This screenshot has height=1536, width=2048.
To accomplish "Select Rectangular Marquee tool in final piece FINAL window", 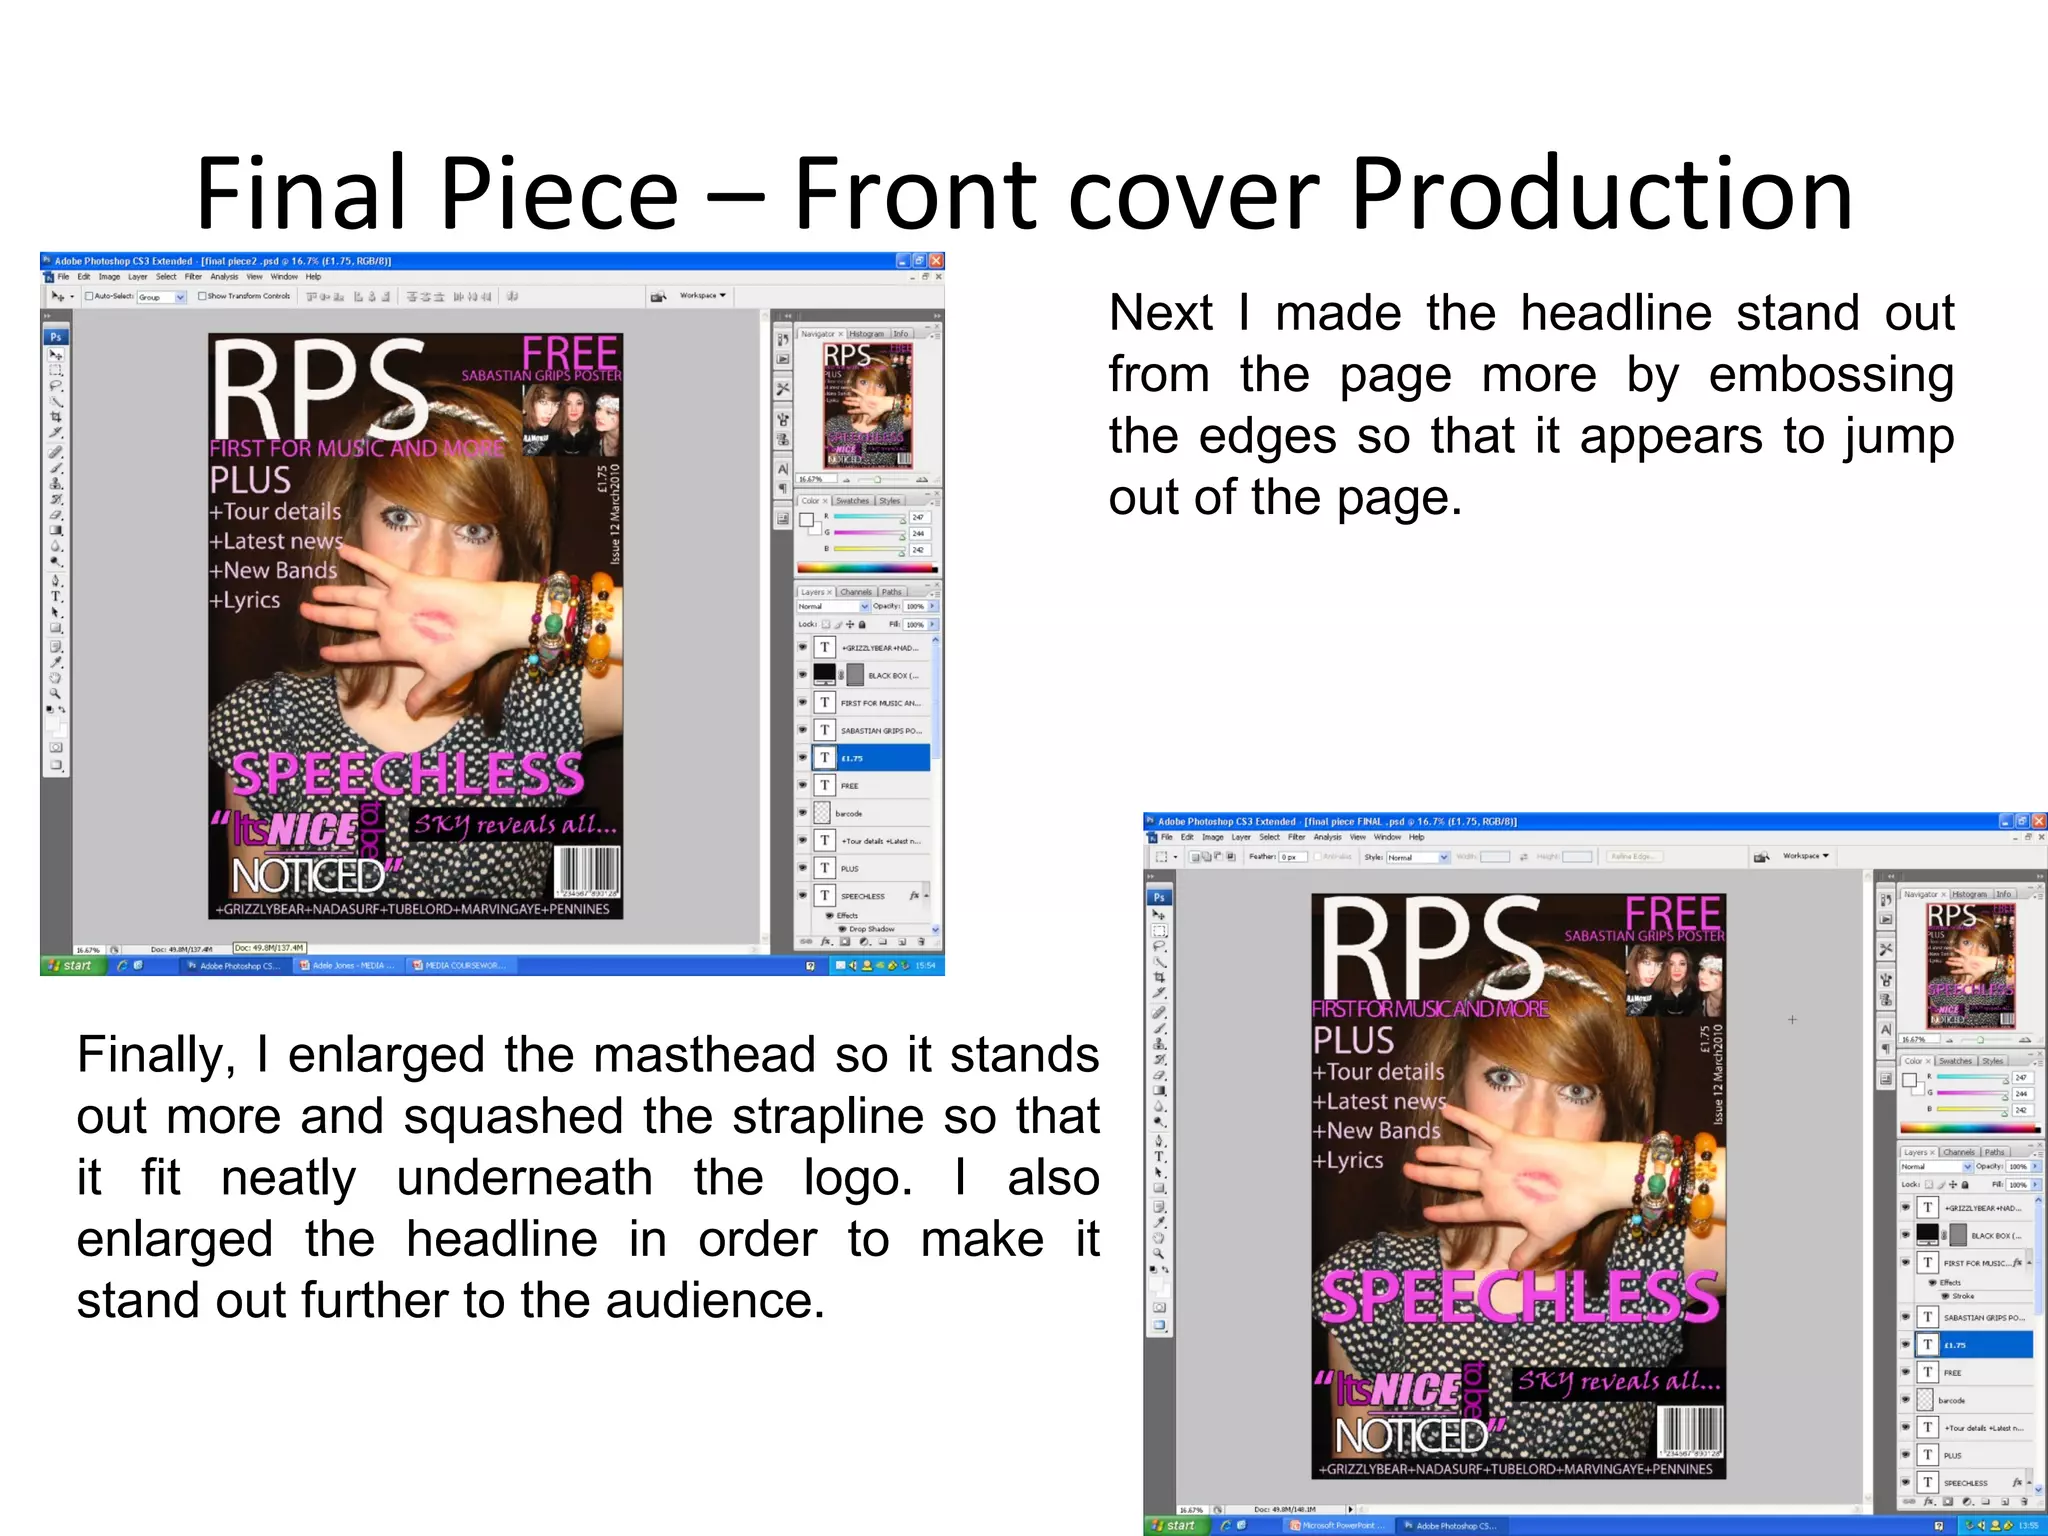I will 1159,929.
